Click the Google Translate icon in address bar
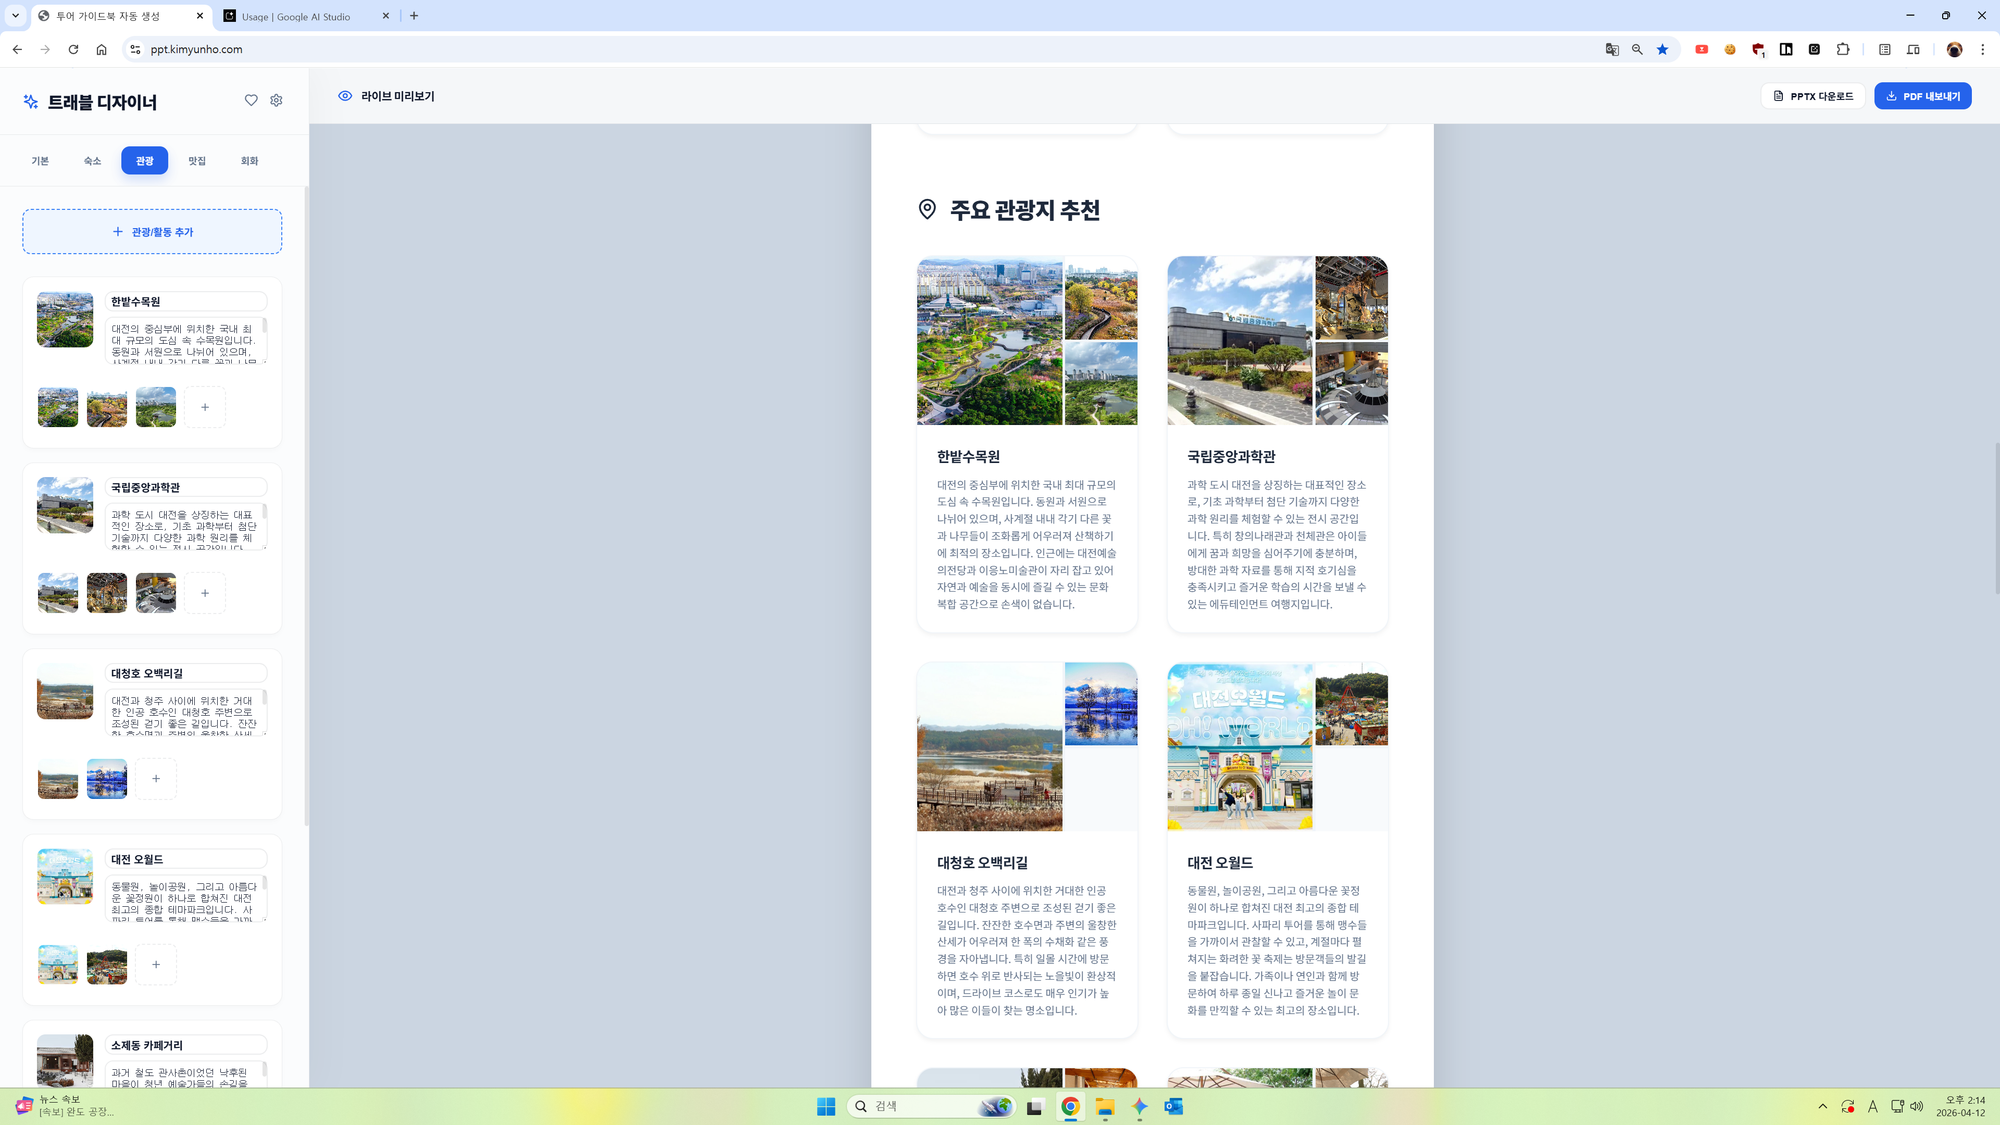 pos(1612,49)
